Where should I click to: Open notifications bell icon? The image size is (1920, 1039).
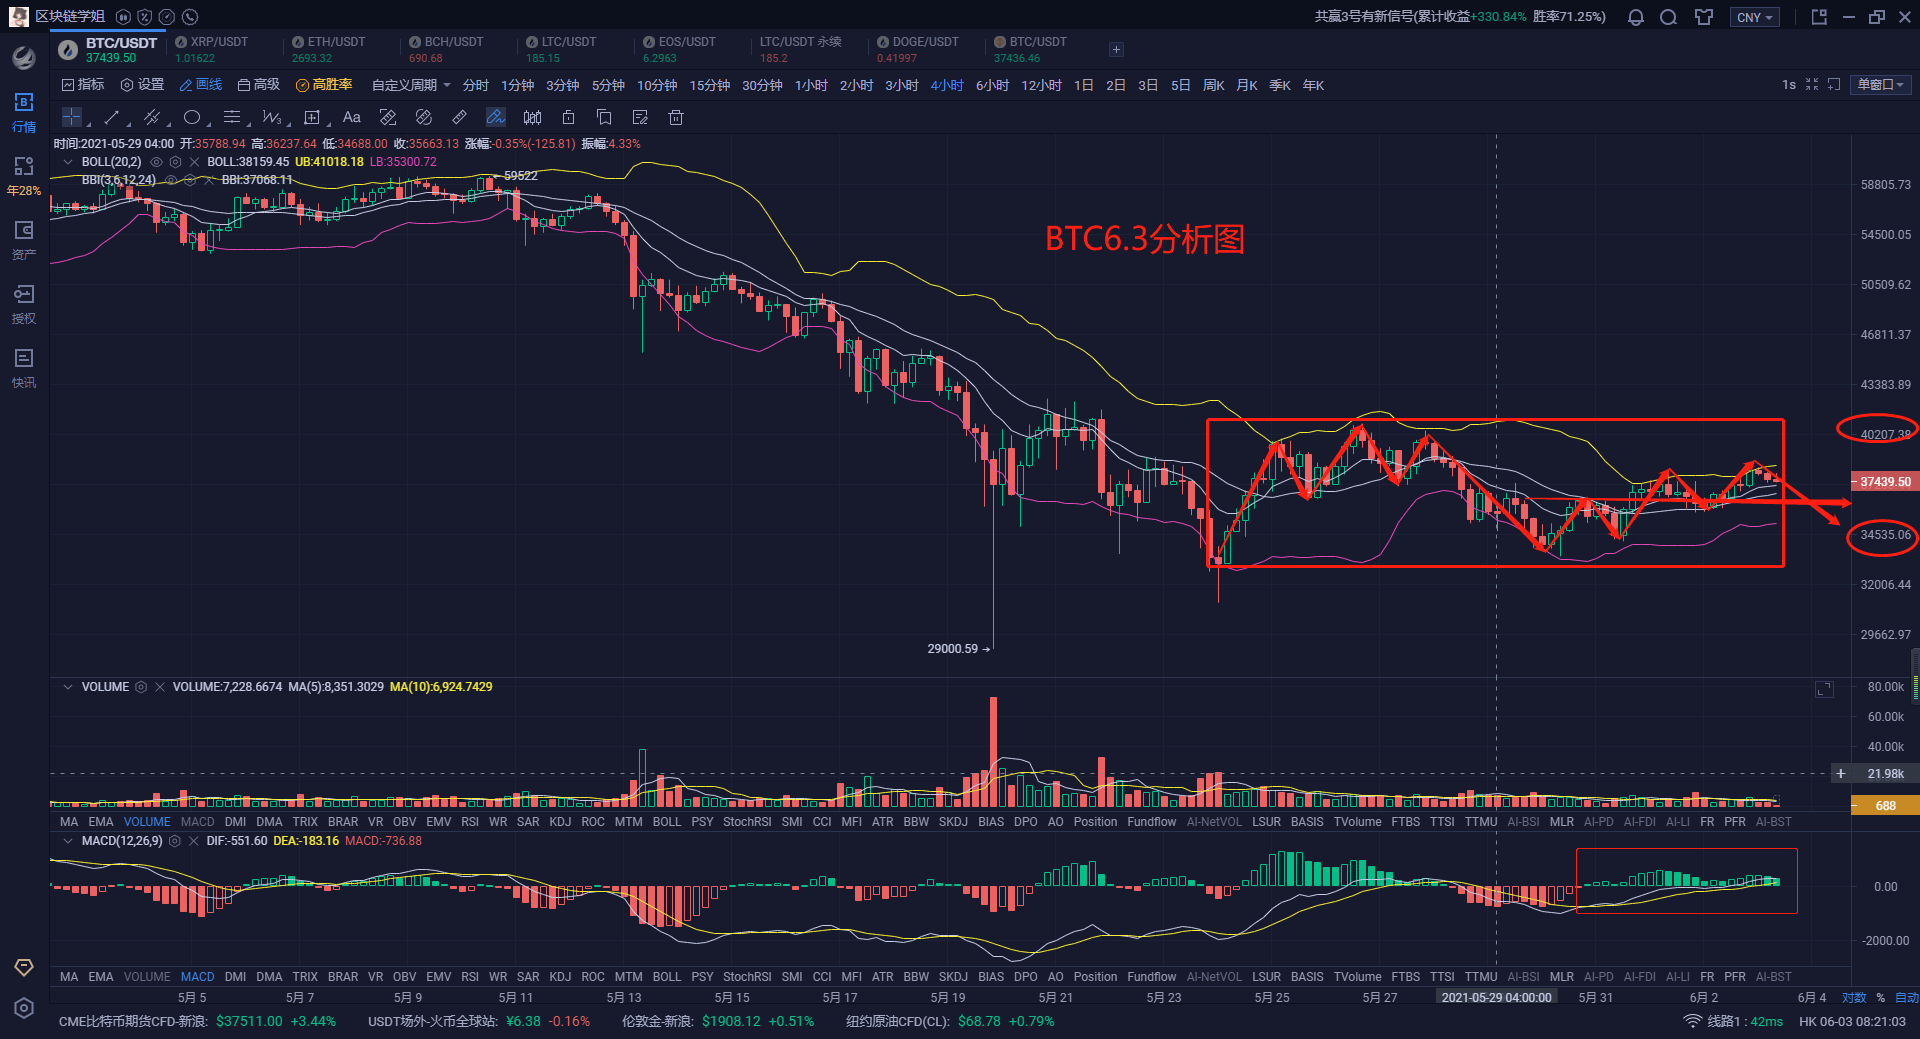(1636, 17)
